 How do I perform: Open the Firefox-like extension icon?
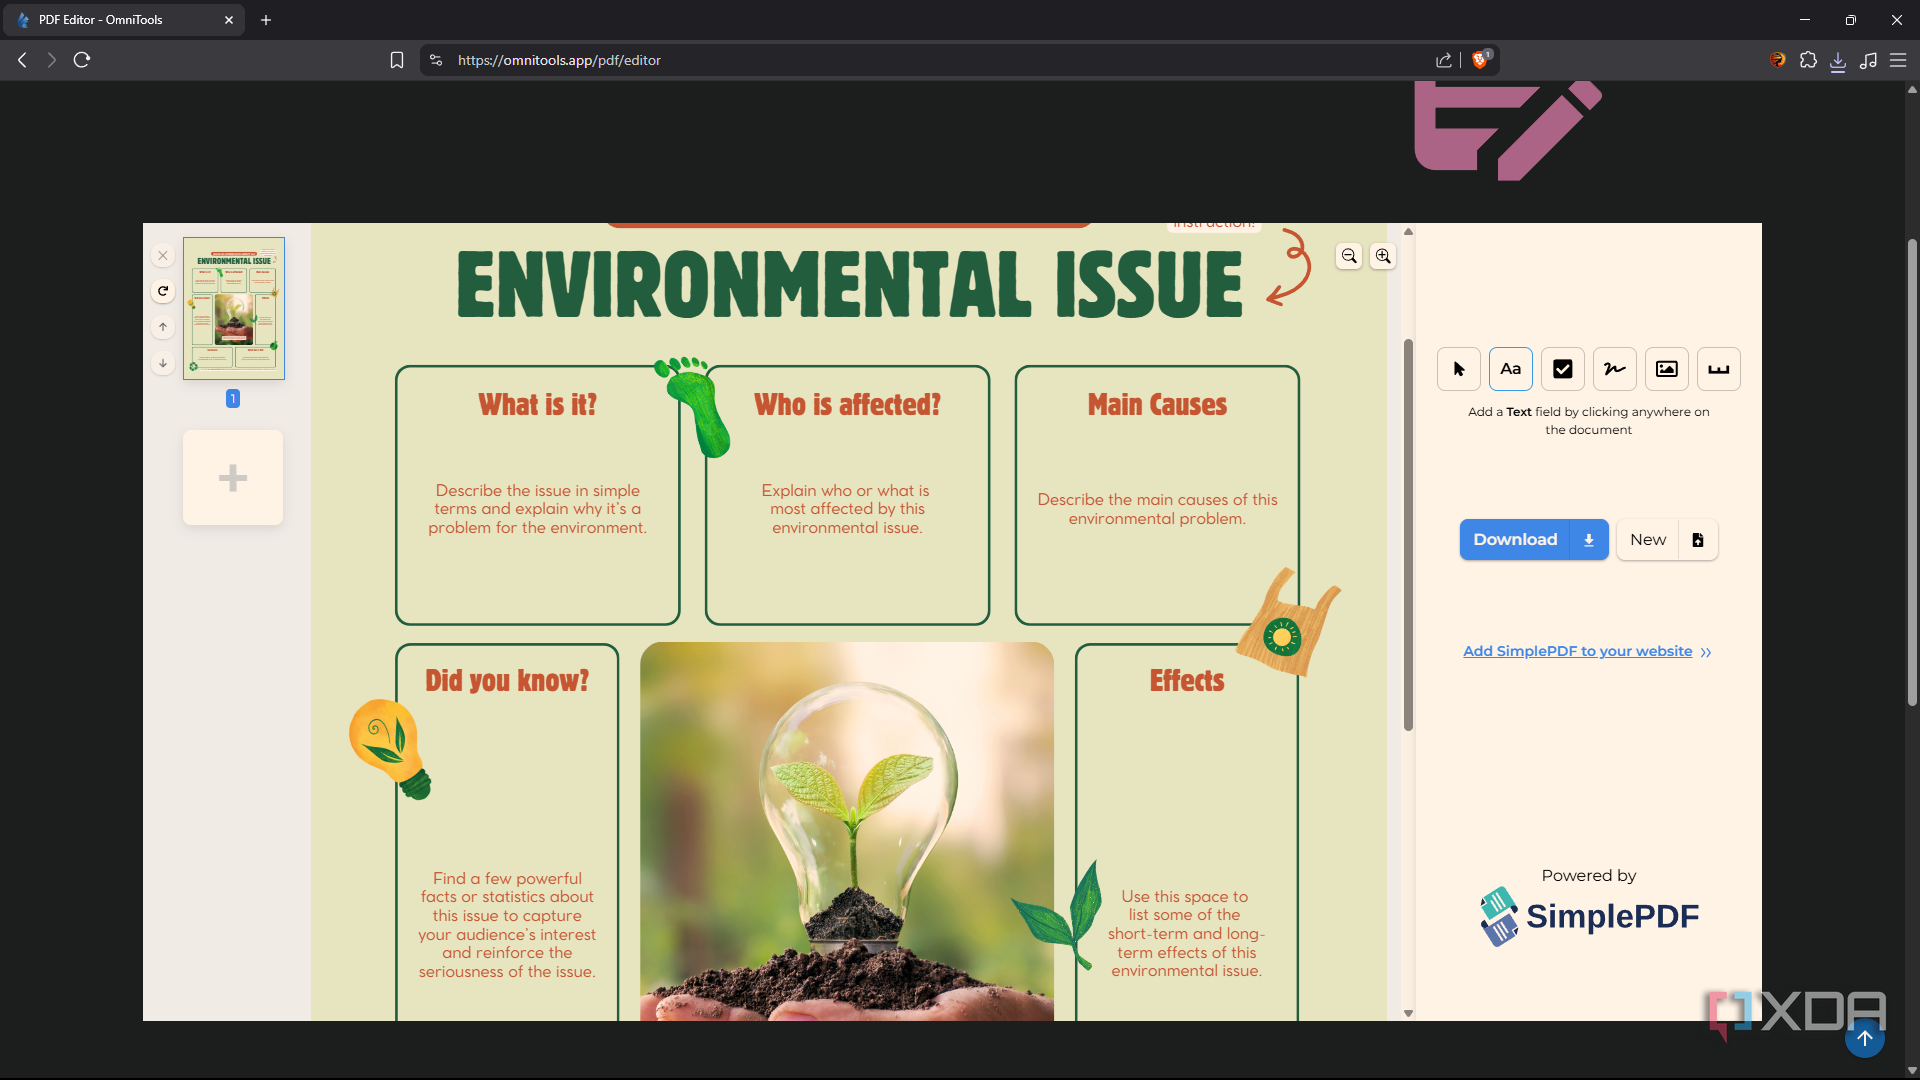point(1777,60)
